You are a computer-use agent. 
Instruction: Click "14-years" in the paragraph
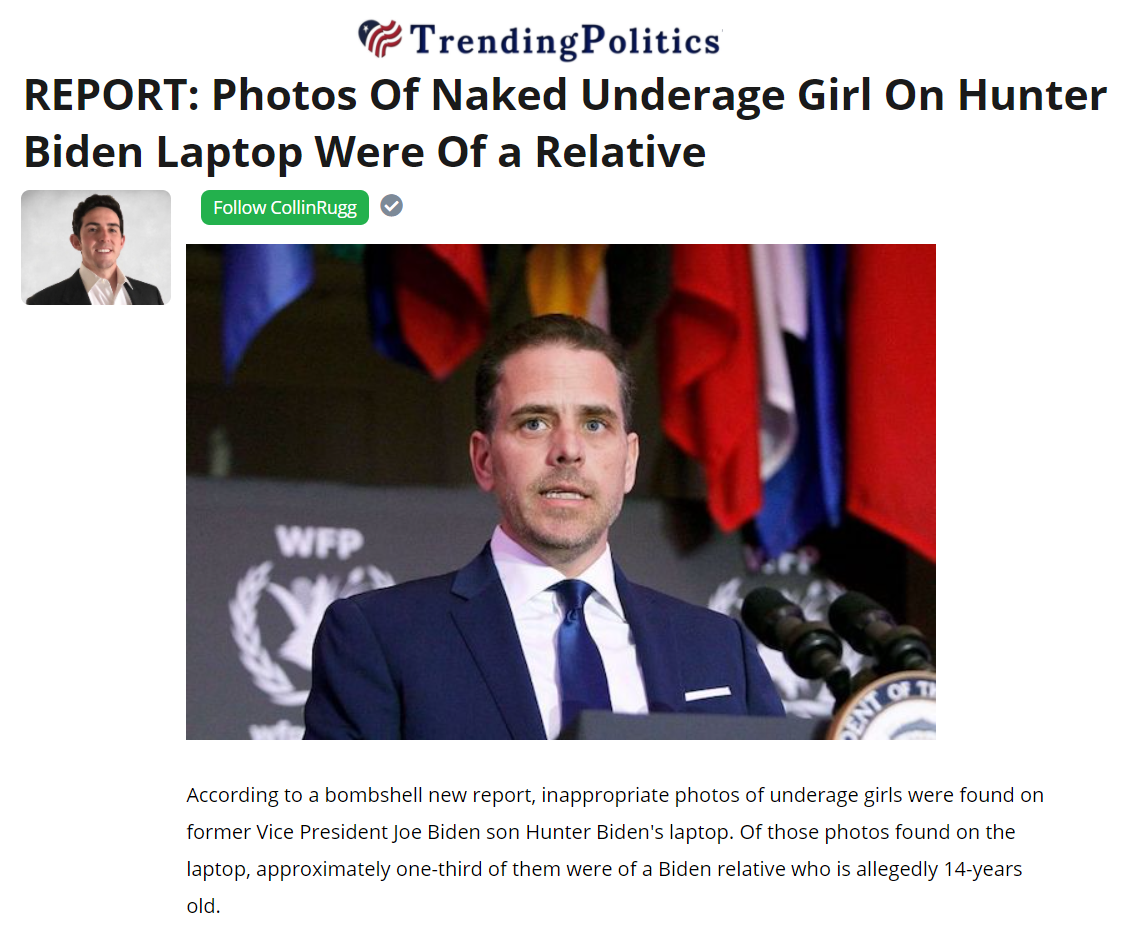pos(983,869)
